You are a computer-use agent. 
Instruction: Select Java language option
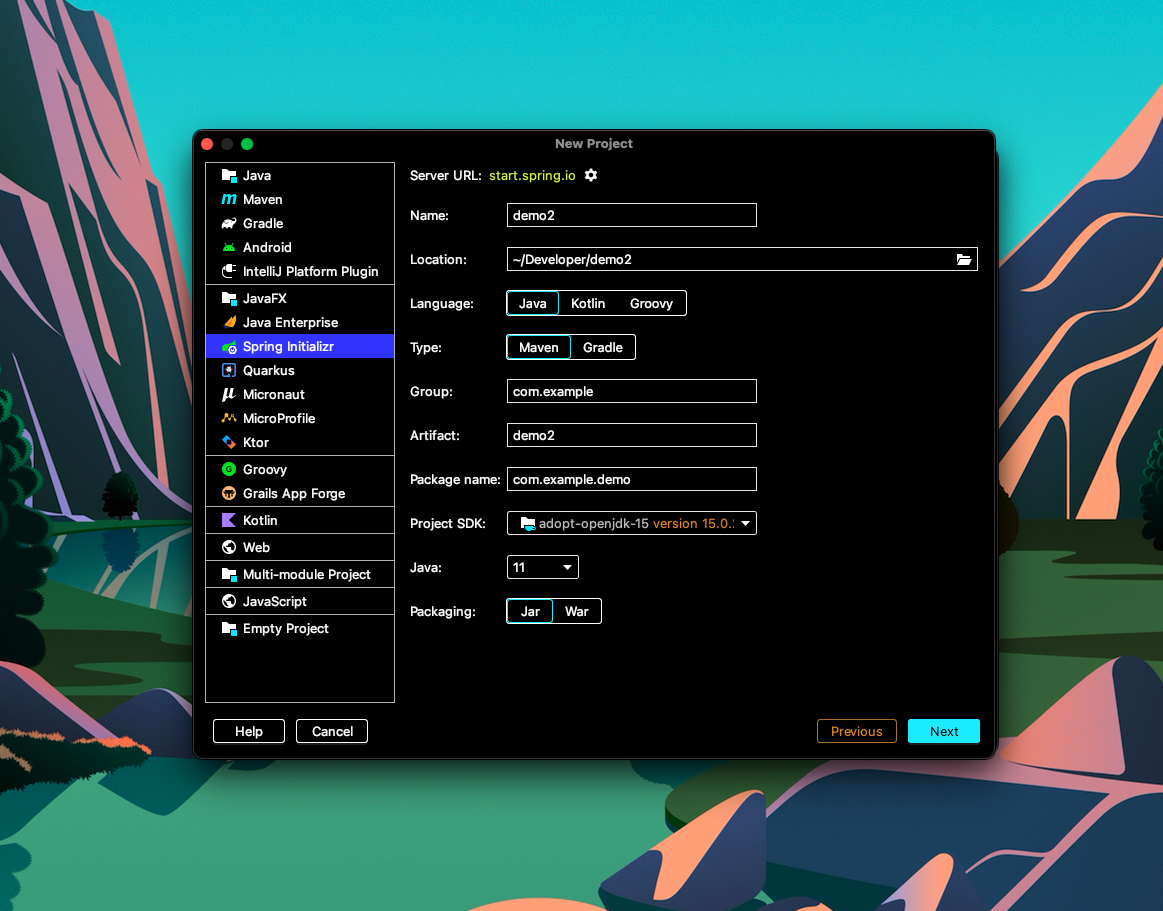coord(533,303)
